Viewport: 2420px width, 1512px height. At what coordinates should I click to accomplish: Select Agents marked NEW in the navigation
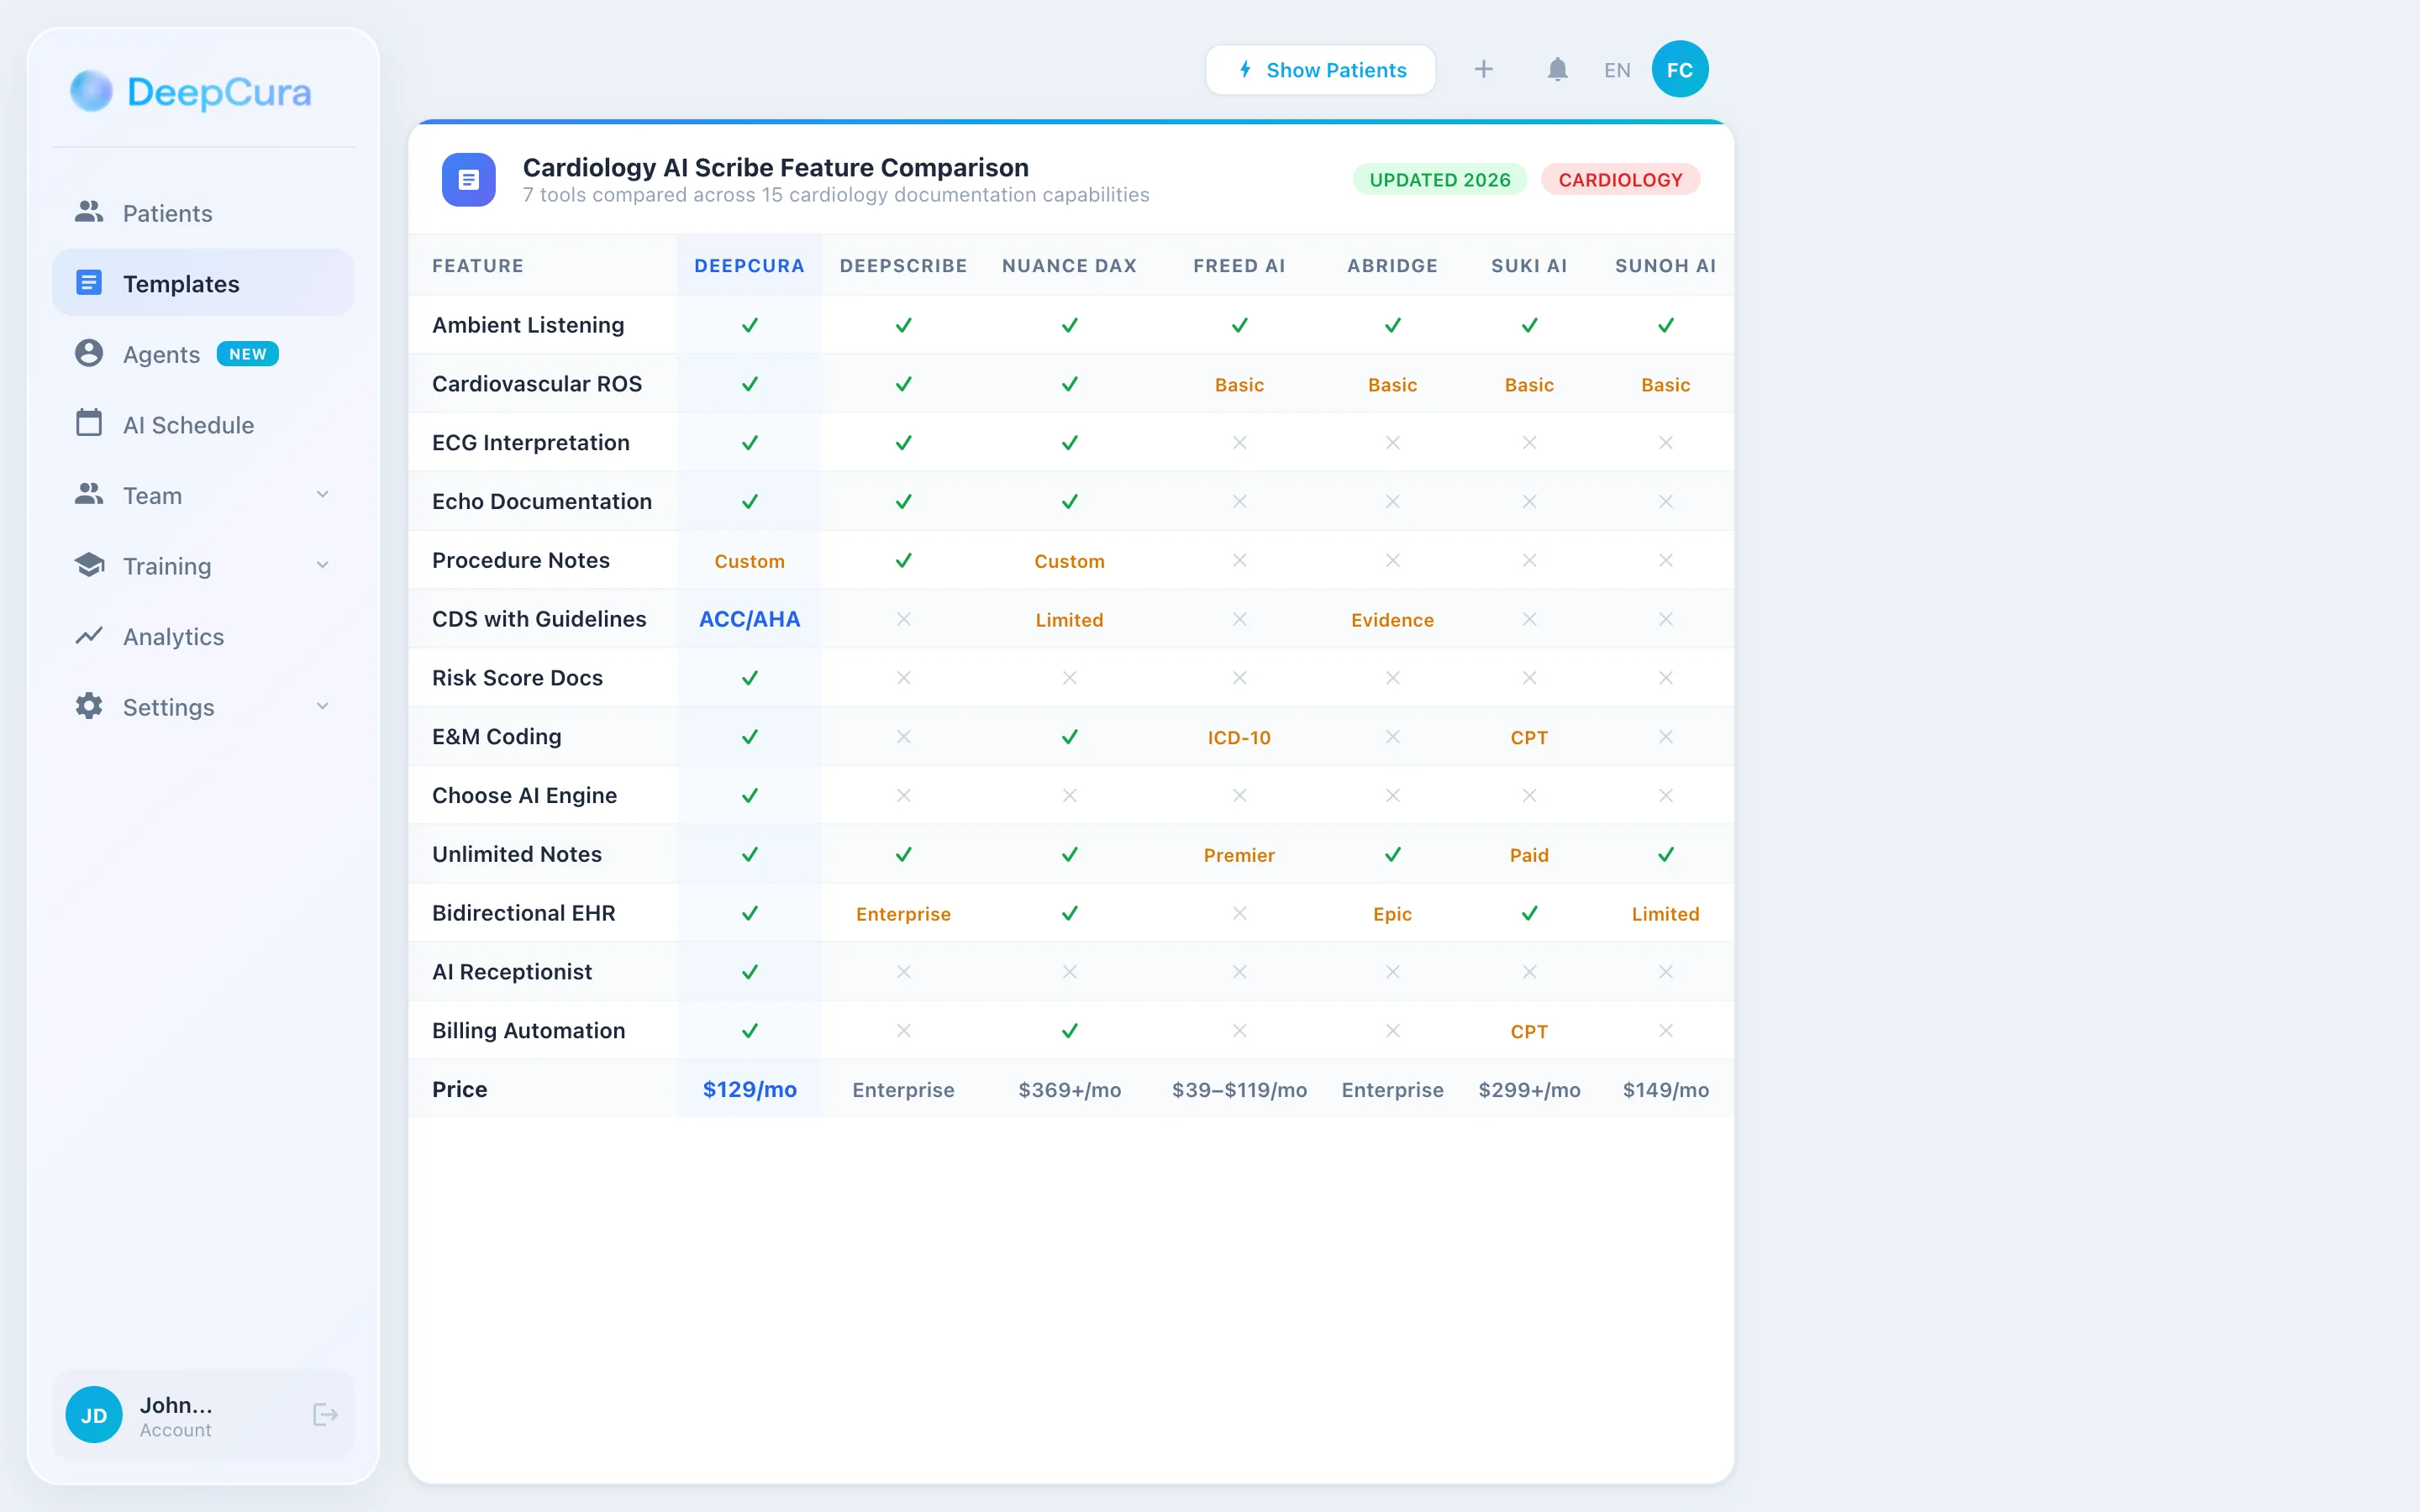[161, 353]
